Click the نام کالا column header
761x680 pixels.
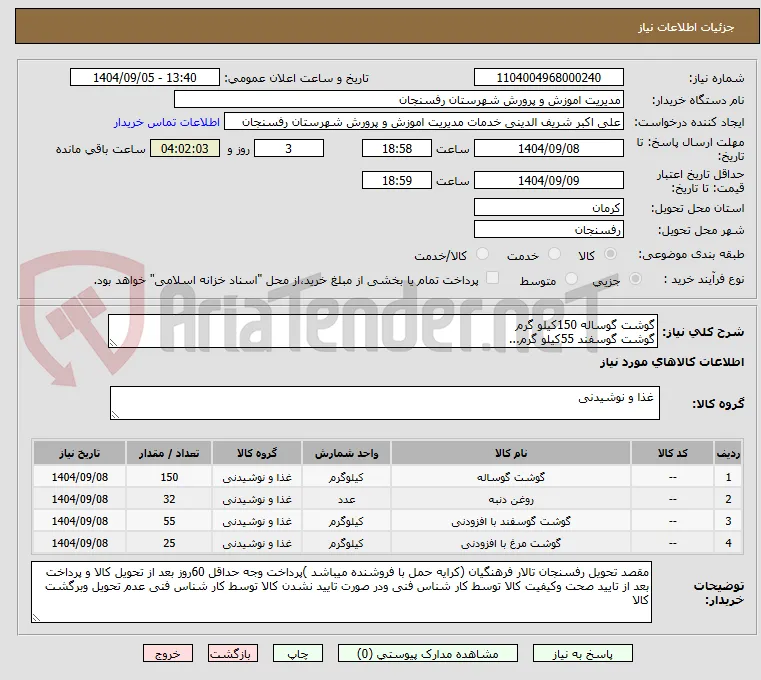[x=511, y=453]
